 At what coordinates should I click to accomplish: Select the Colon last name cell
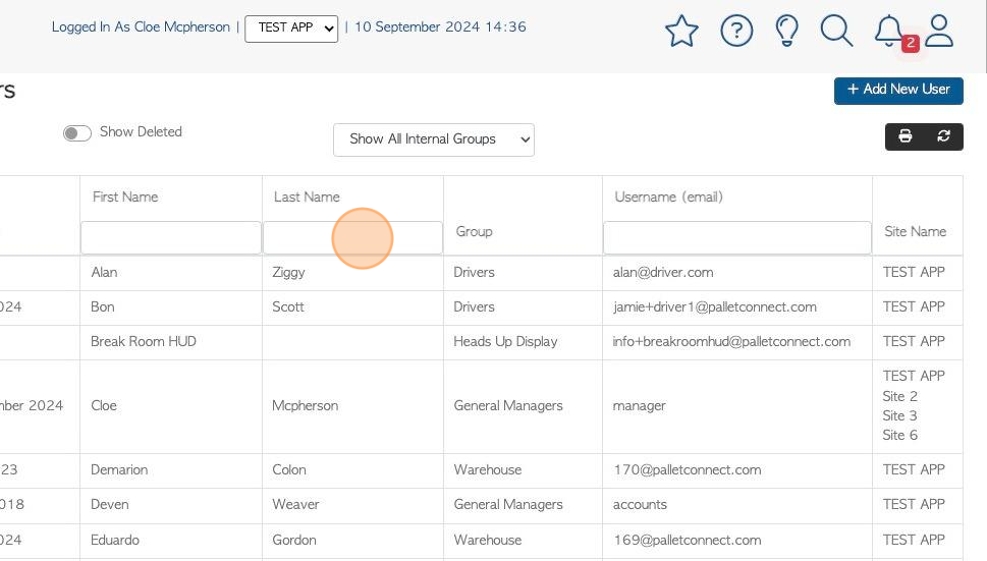pyautogui.click(x=289, y=470)
